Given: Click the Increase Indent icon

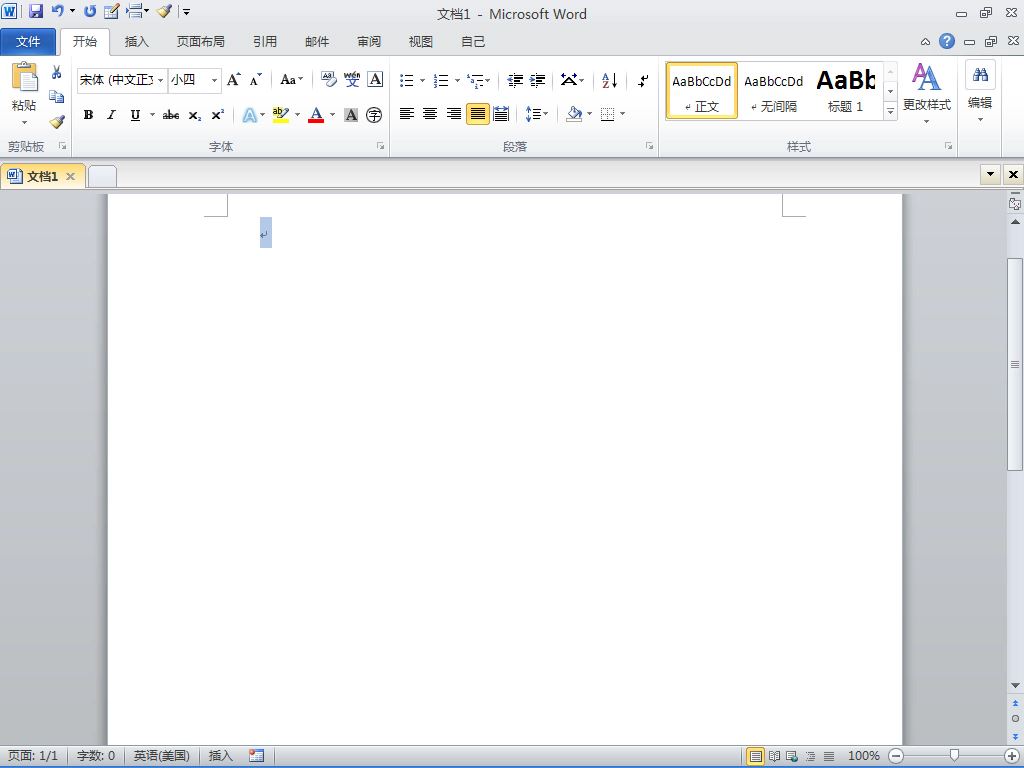Looking at the screenshot, I should tap(537, 80).
